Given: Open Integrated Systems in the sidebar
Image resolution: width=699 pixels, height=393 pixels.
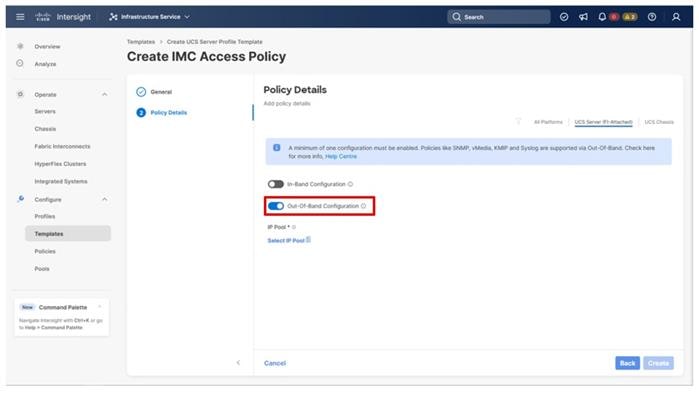Looking at the screenshot, I should click(x=61, y=181).
